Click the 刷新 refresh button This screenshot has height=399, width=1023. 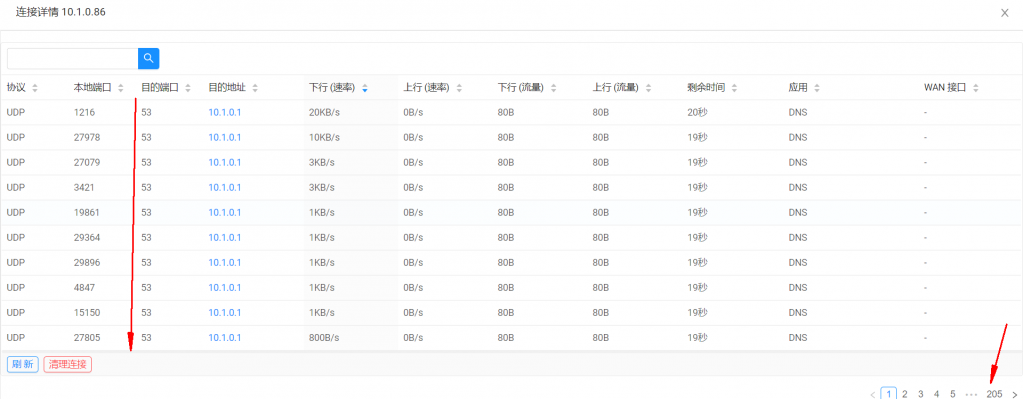click(23, 364)
